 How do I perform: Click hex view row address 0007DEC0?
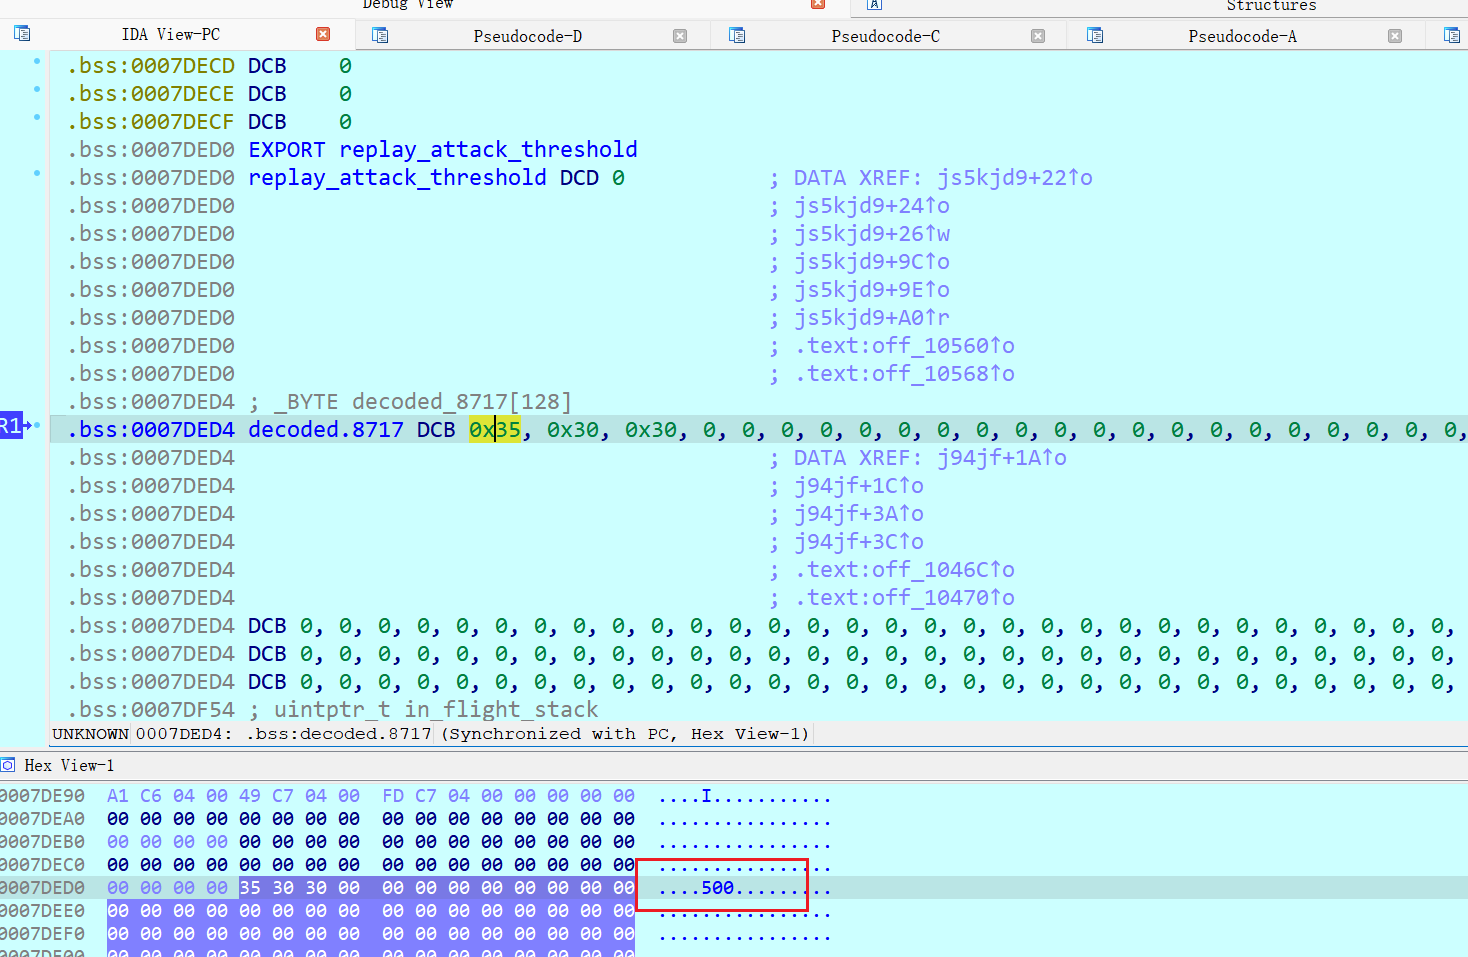point(42,865)
